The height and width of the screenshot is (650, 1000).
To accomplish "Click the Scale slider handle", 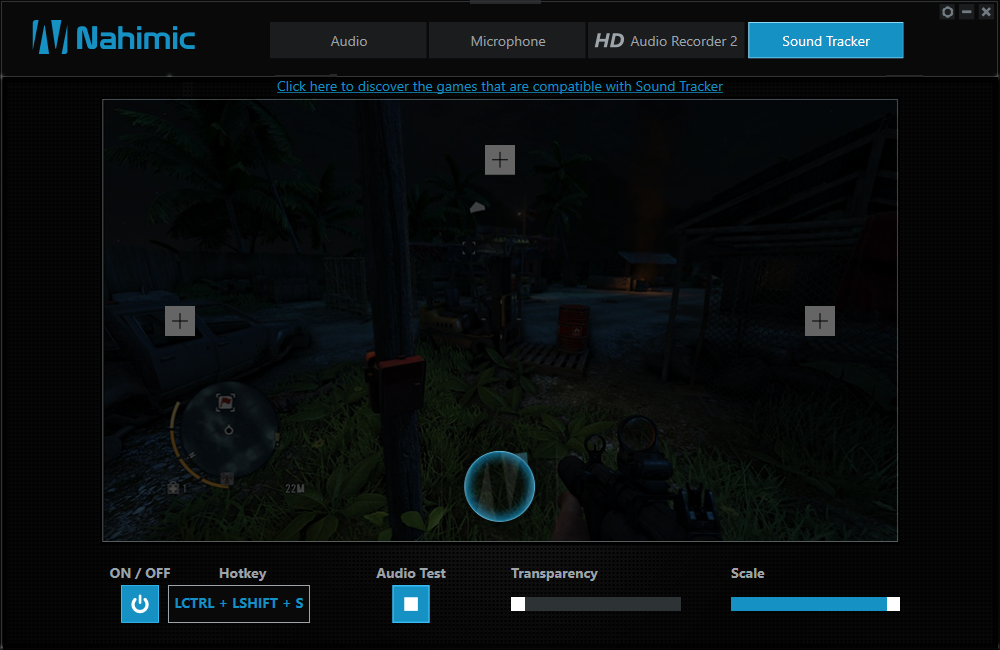I will point(893,604).
